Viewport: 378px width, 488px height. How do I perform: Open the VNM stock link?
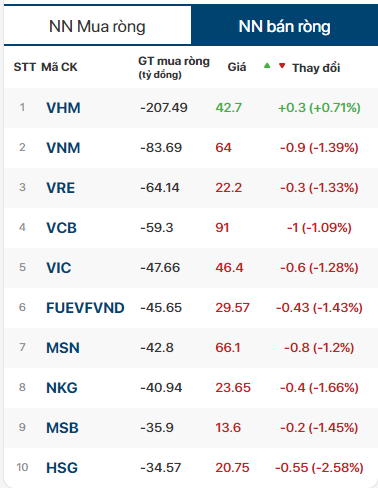click(x=63, y=148)
